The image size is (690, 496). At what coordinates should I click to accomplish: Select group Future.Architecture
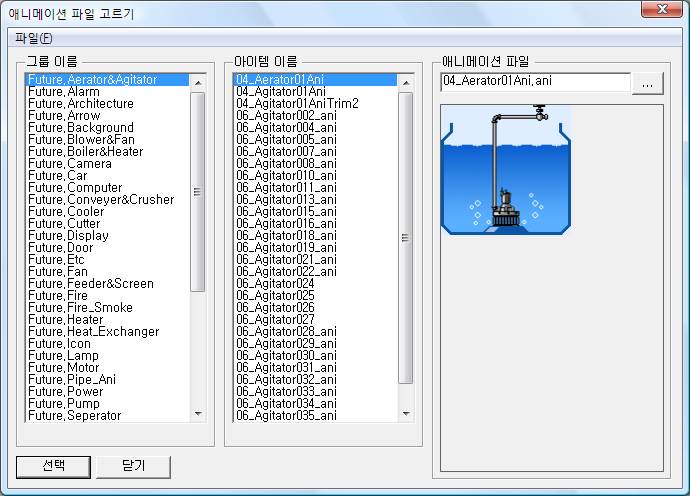tap(108, 103)
